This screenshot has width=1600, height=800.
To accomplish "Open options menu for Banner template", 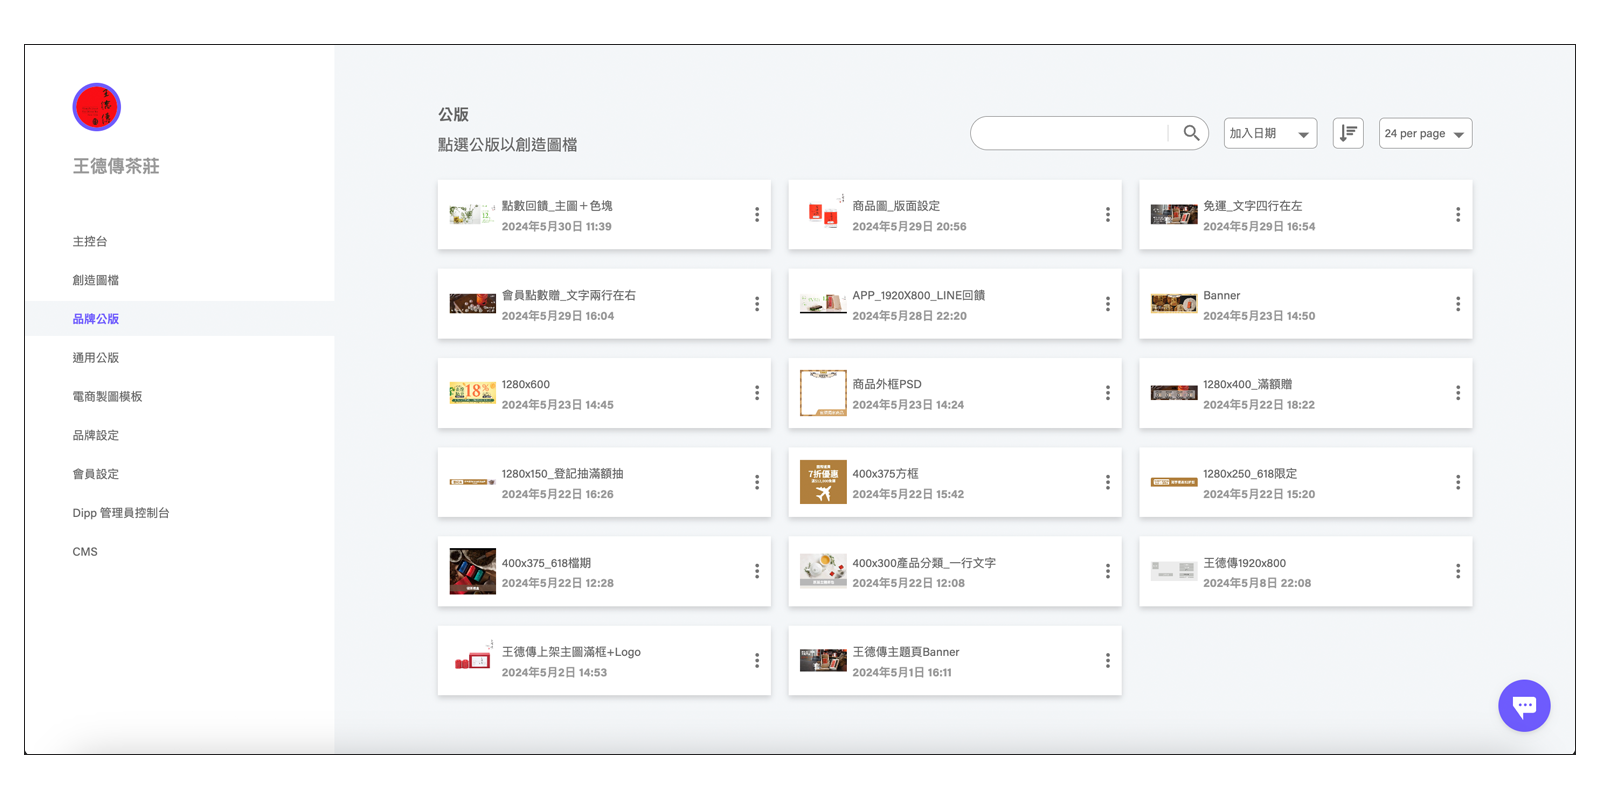I will [1458, 304].
